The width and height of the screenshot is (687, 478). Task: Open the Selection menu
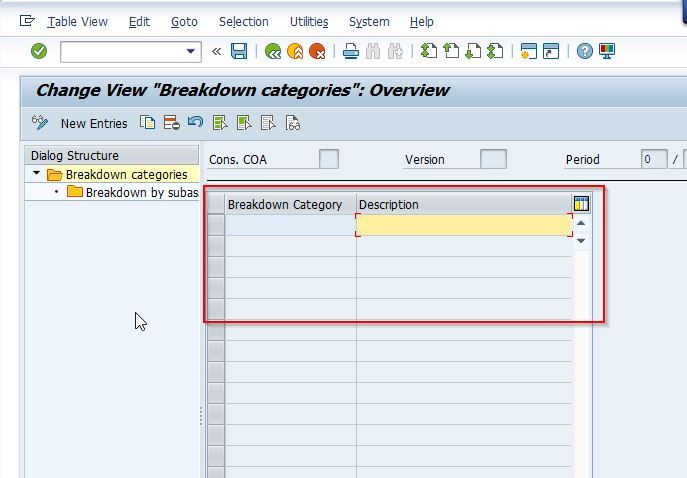[x=244, y=21]
